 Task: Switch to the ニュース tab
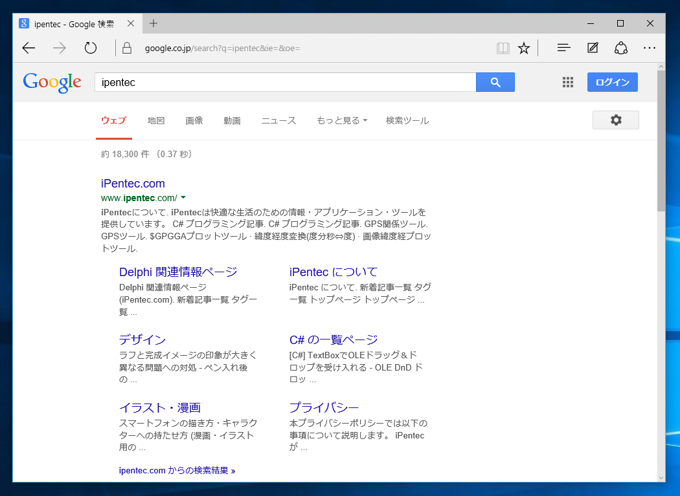click(278, 121)
